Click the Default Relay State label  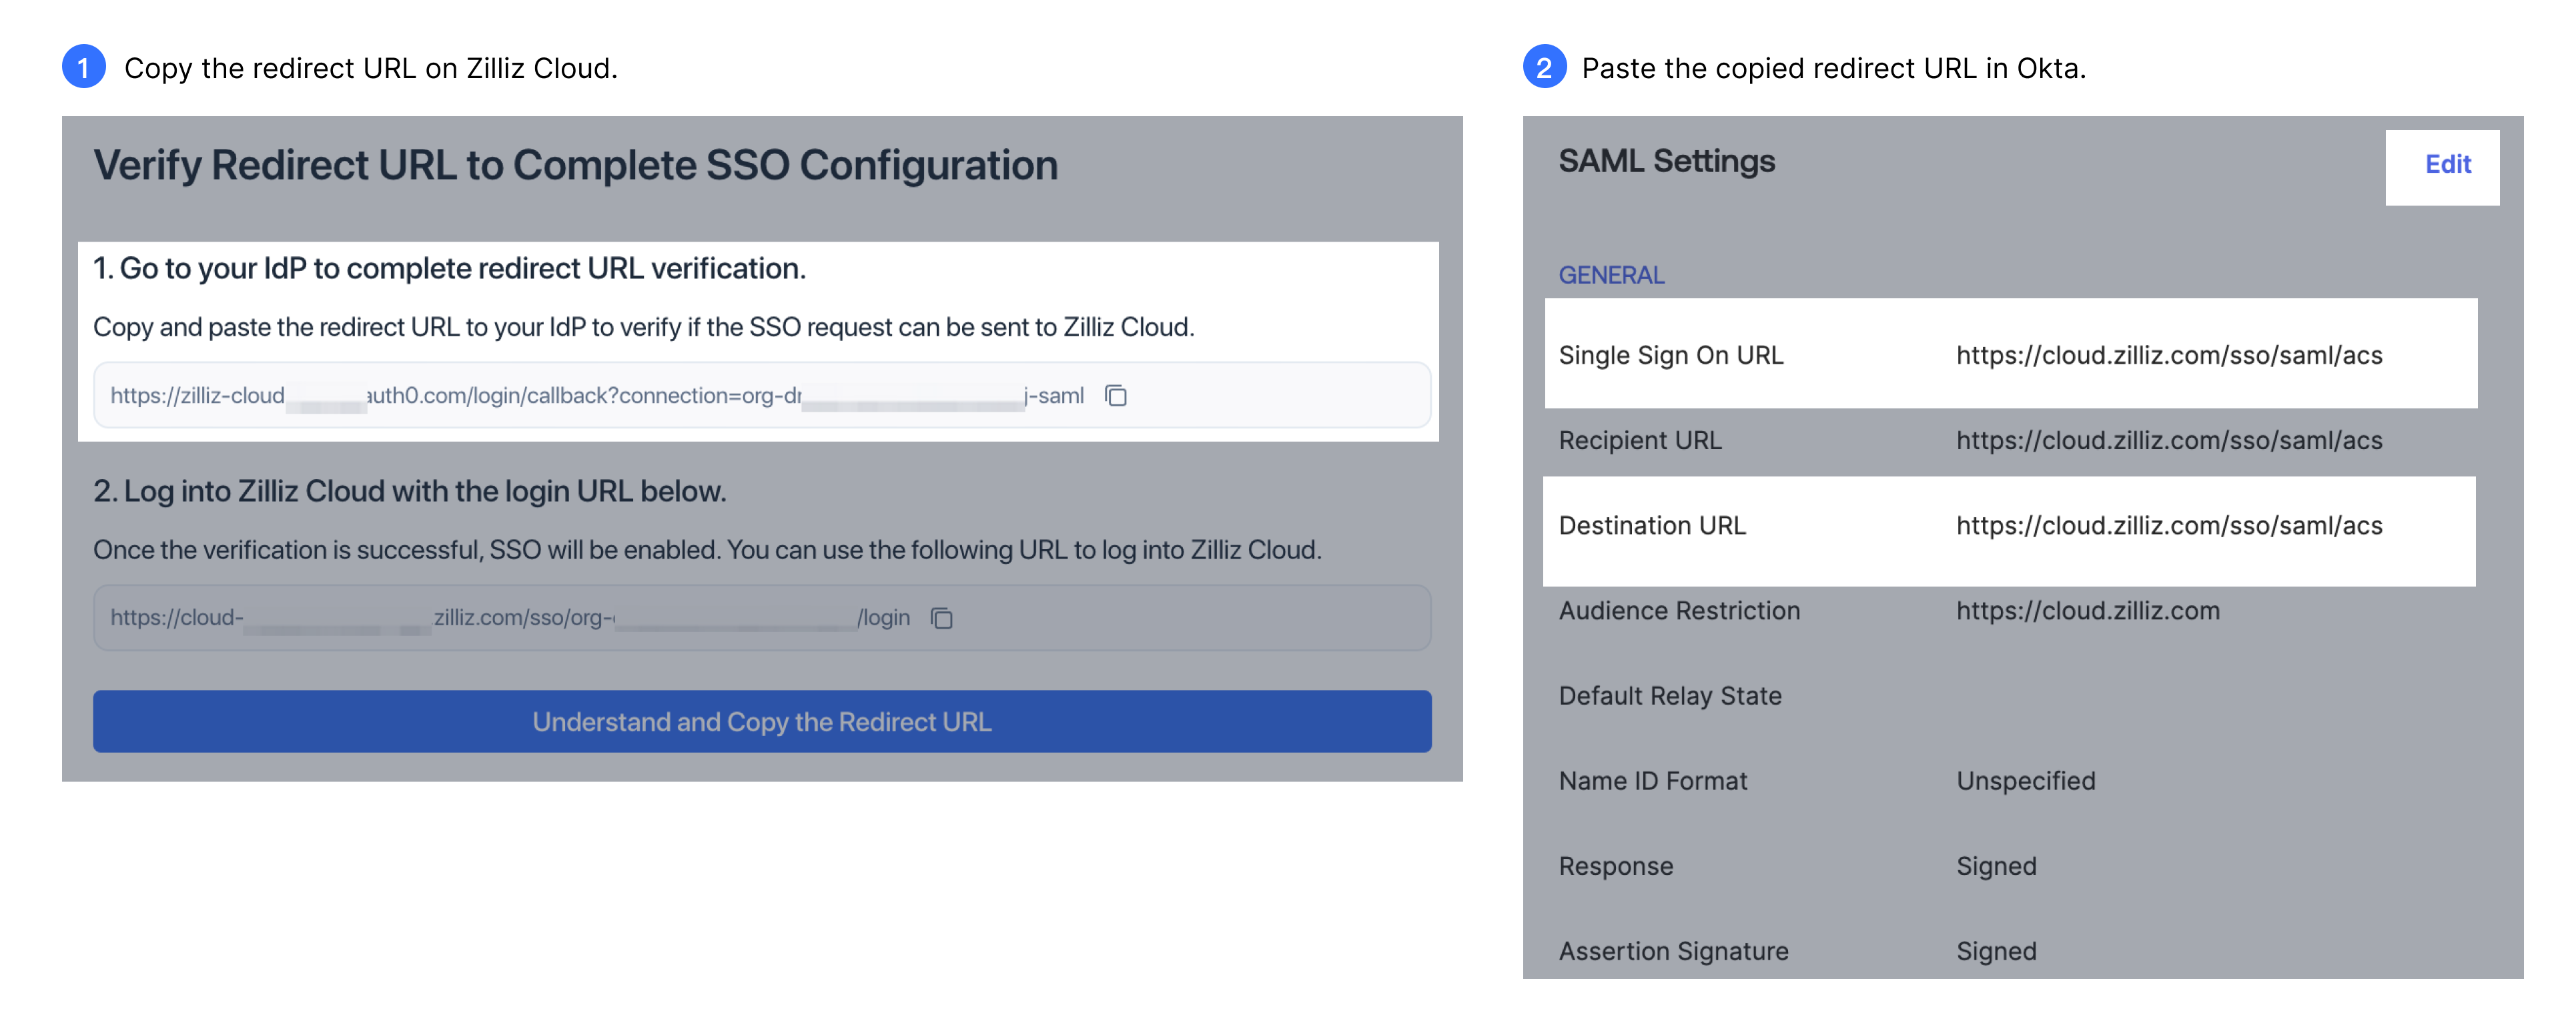point(1670,695)
